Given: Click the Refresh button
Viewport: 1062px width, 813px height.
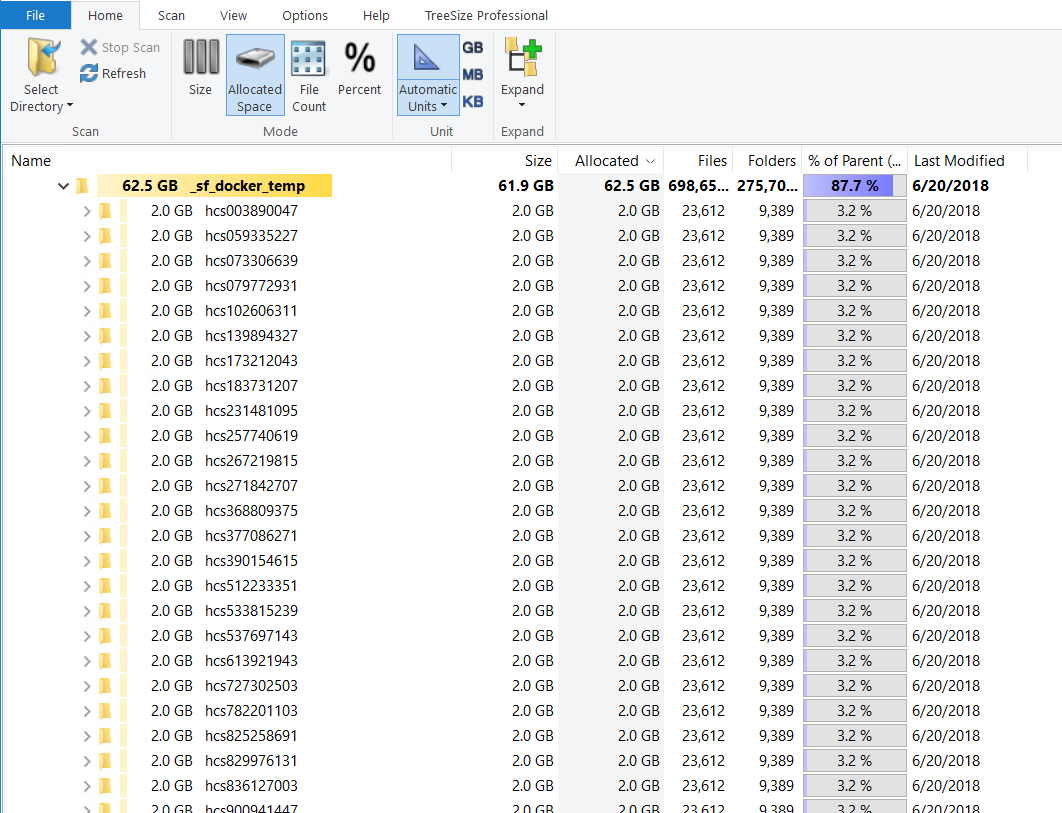Looking at the screenshot, I should coord(113,73).
